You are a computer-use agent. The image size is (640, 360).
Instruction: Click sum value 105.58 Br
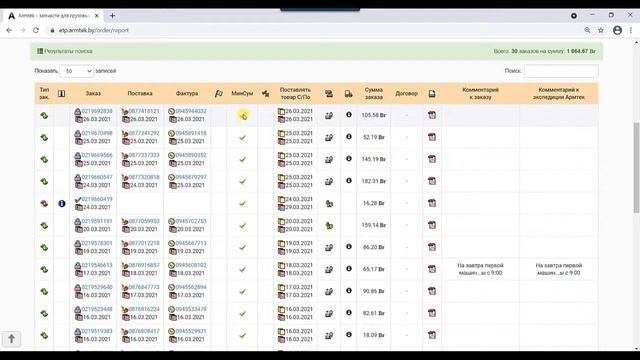(373, 115)
